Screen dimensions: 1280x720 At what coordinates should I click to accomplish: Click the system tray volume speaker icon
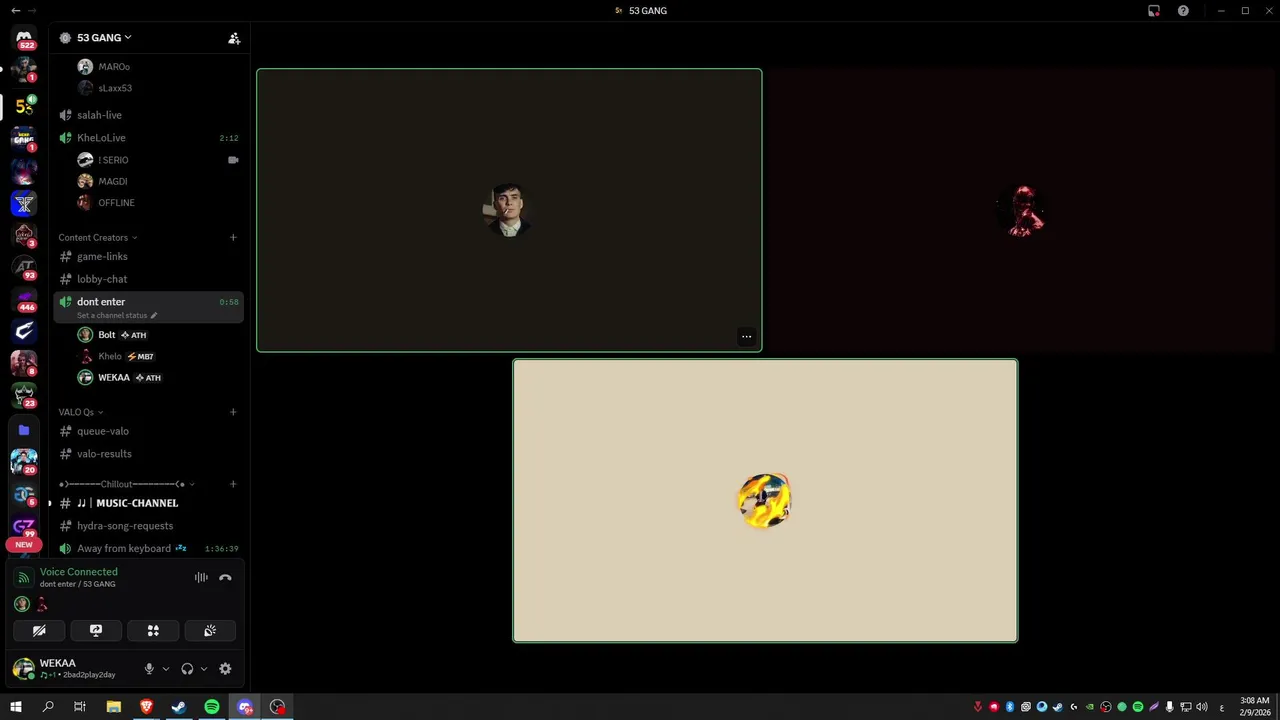pyautogui.click(x=1201, y=707)
